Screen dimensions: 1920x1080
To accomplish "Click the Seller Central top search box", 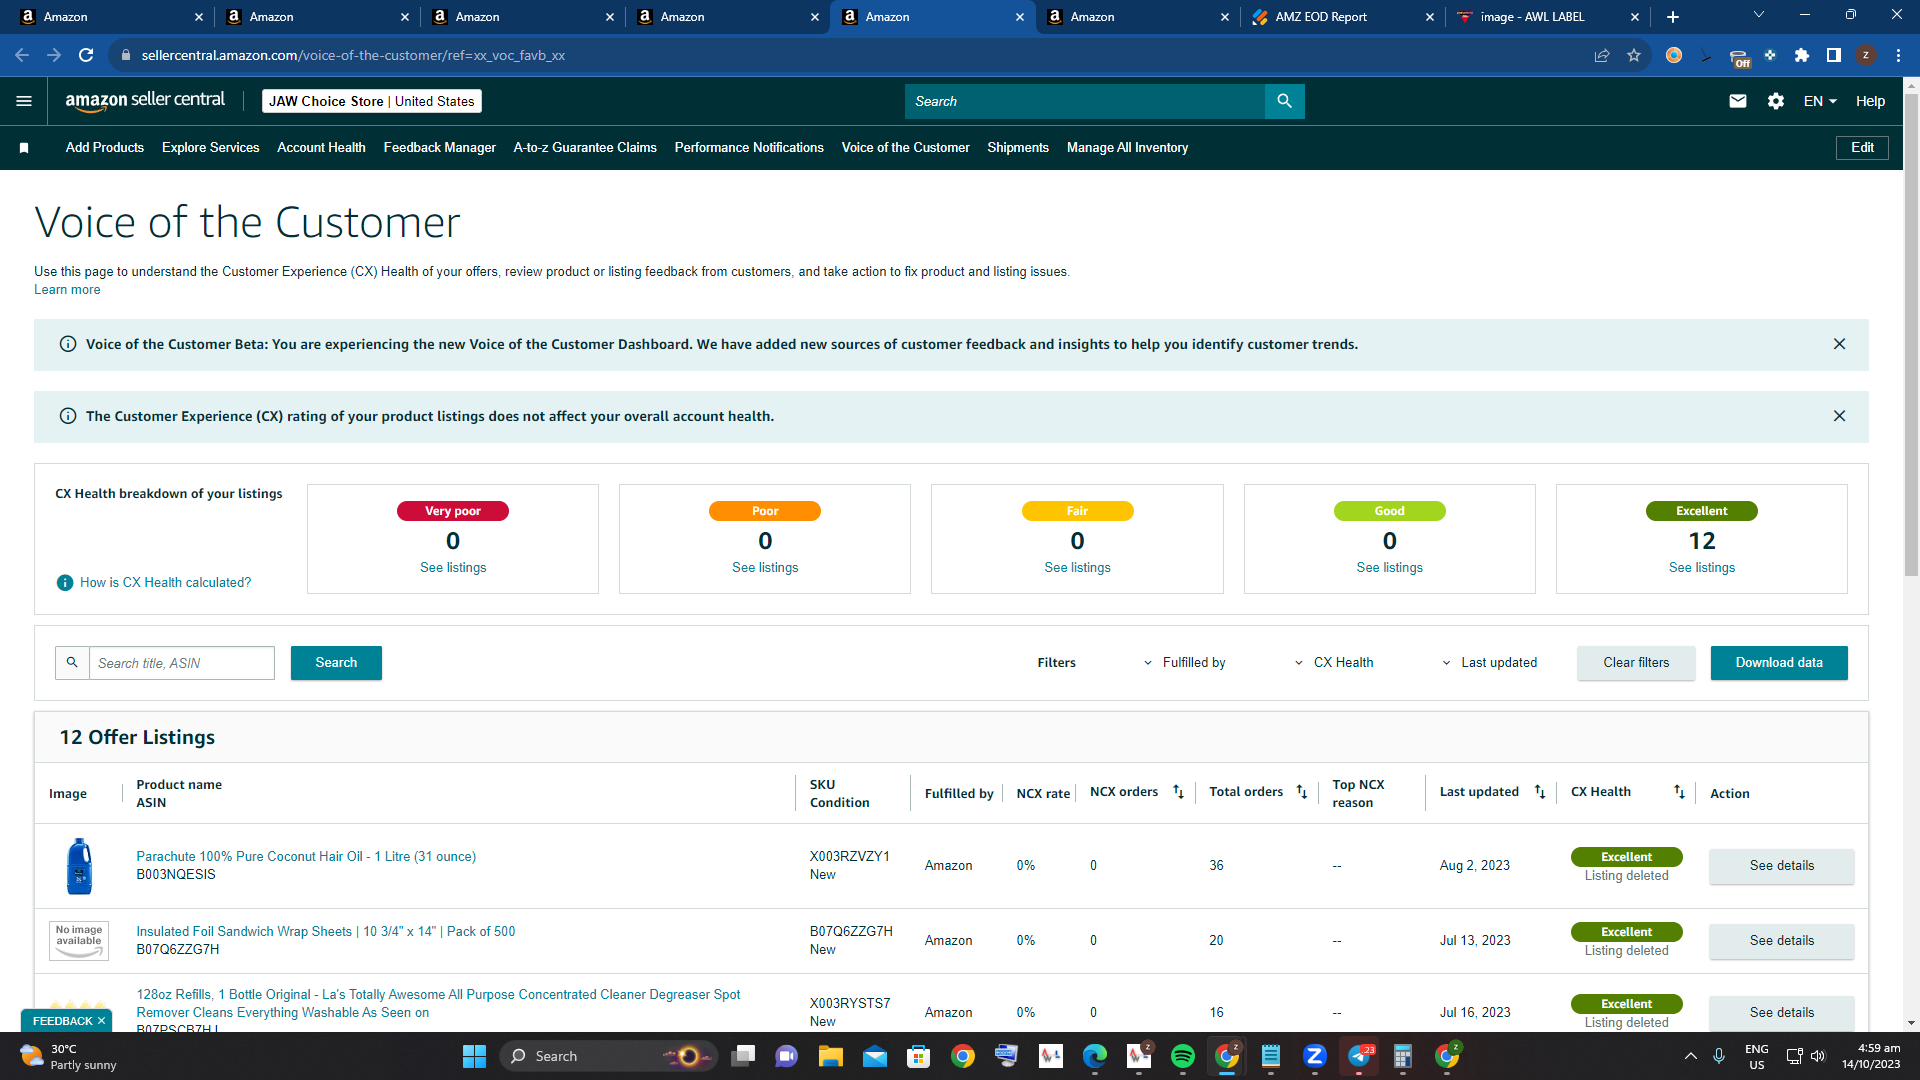I will [x=1085, y=101].
